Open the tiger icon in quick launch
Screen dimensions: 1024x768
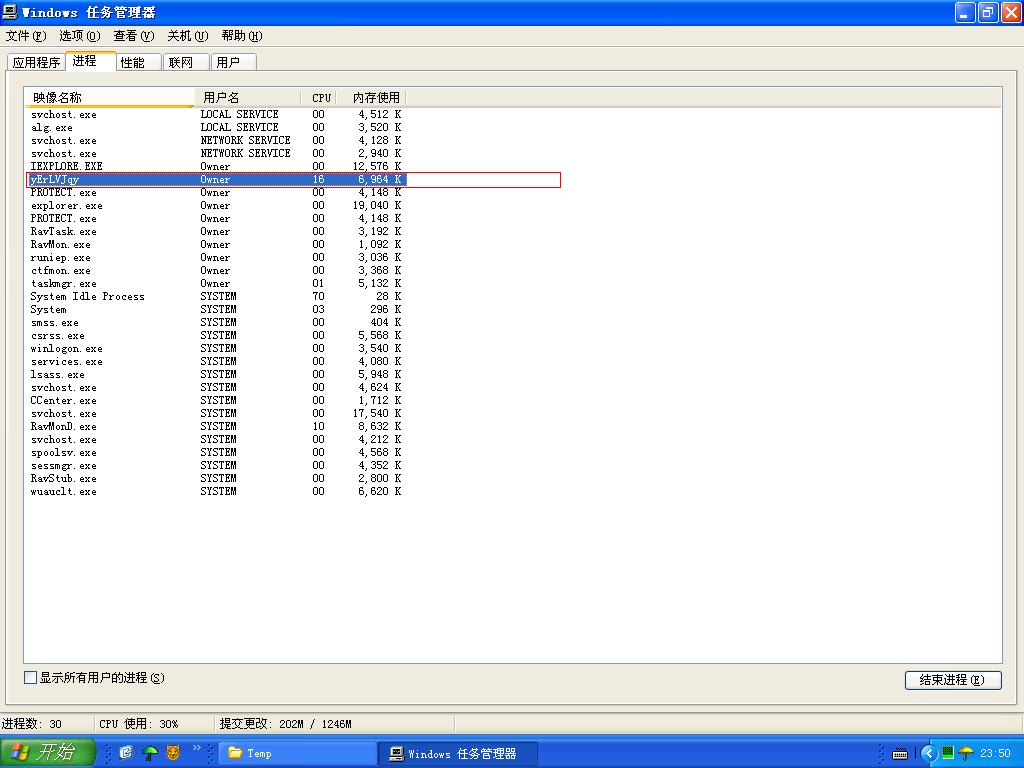pos(173,752)
